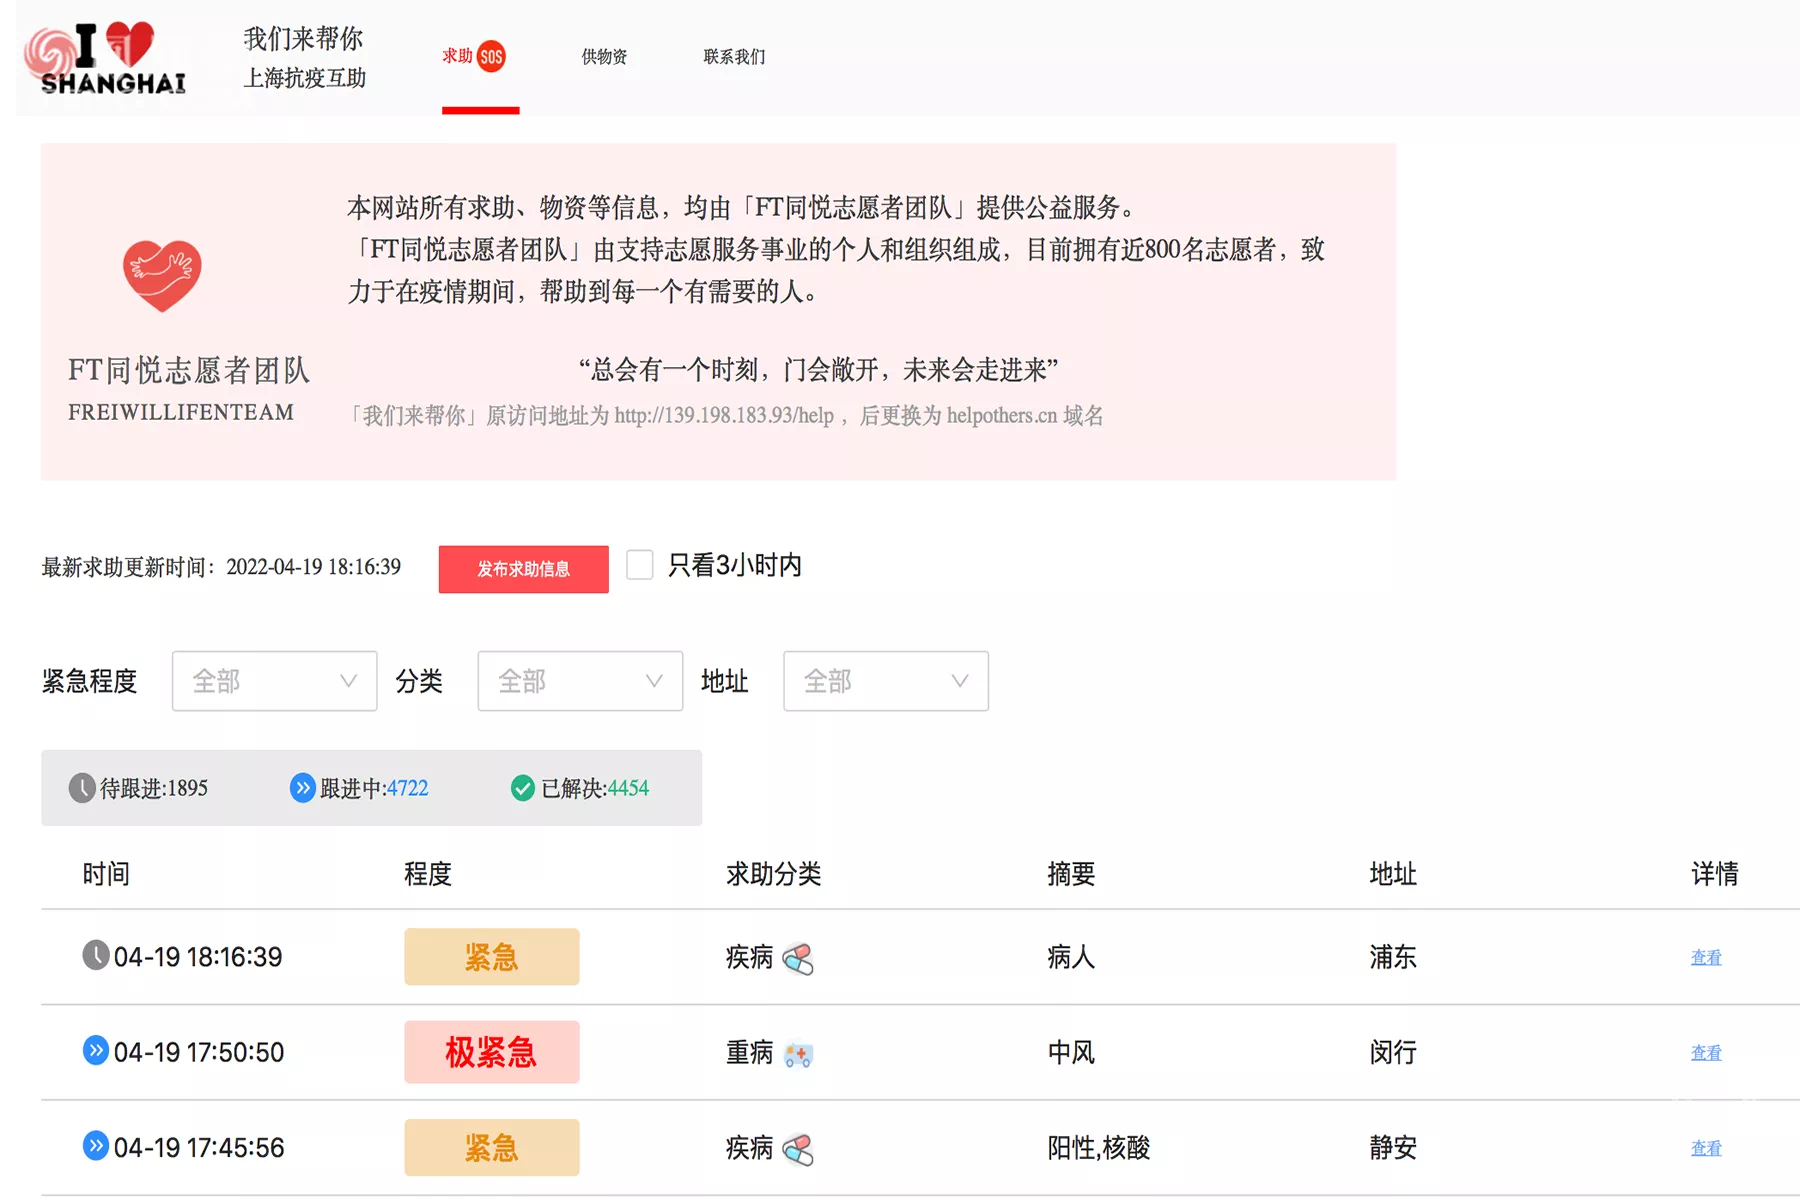The height and width of the screenshot is (1200, 1800).
Task: Filter by 已解决:4454 status
Action: [580, 788]
